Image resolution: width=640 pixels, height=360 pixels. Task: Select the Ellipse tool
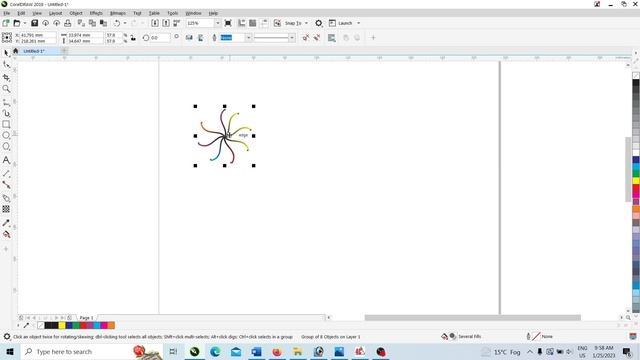point(6,135)
